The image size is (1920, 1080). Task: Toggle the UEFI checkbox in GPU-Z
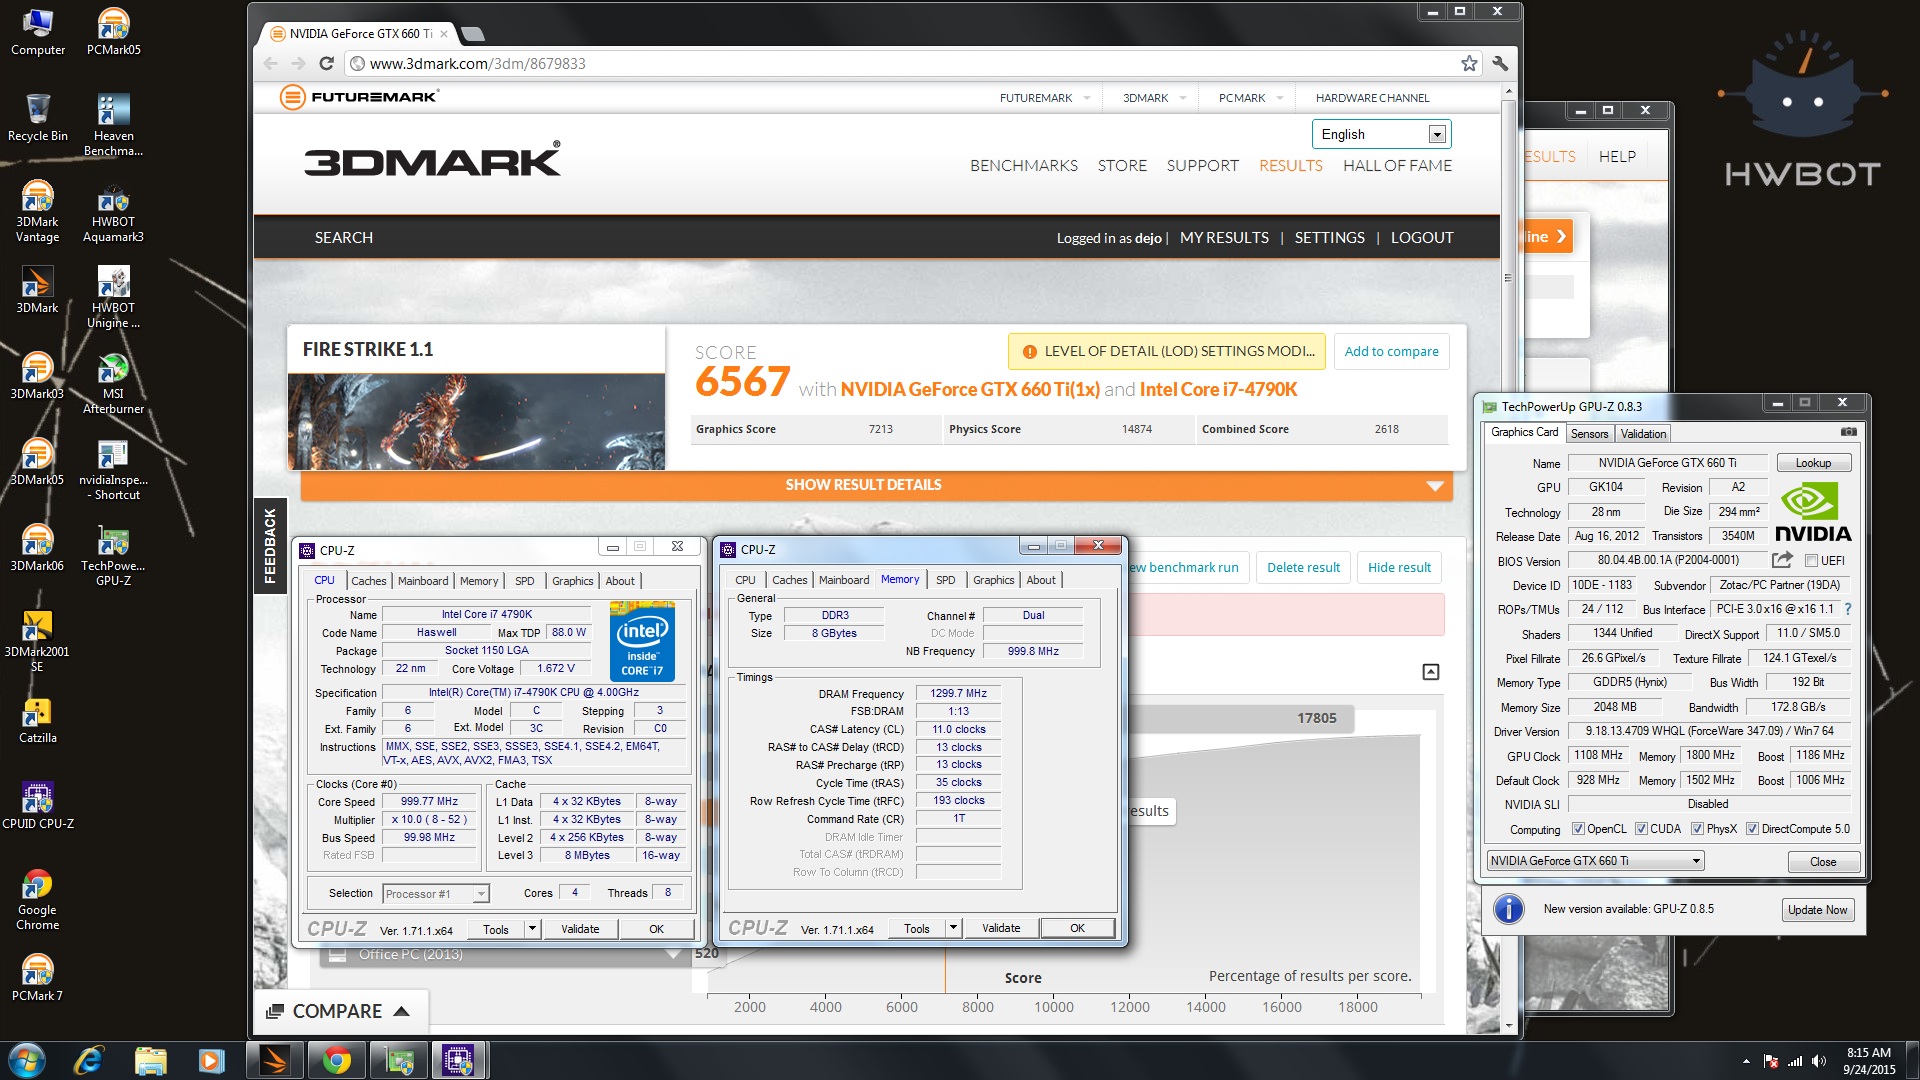(1811, 561)
